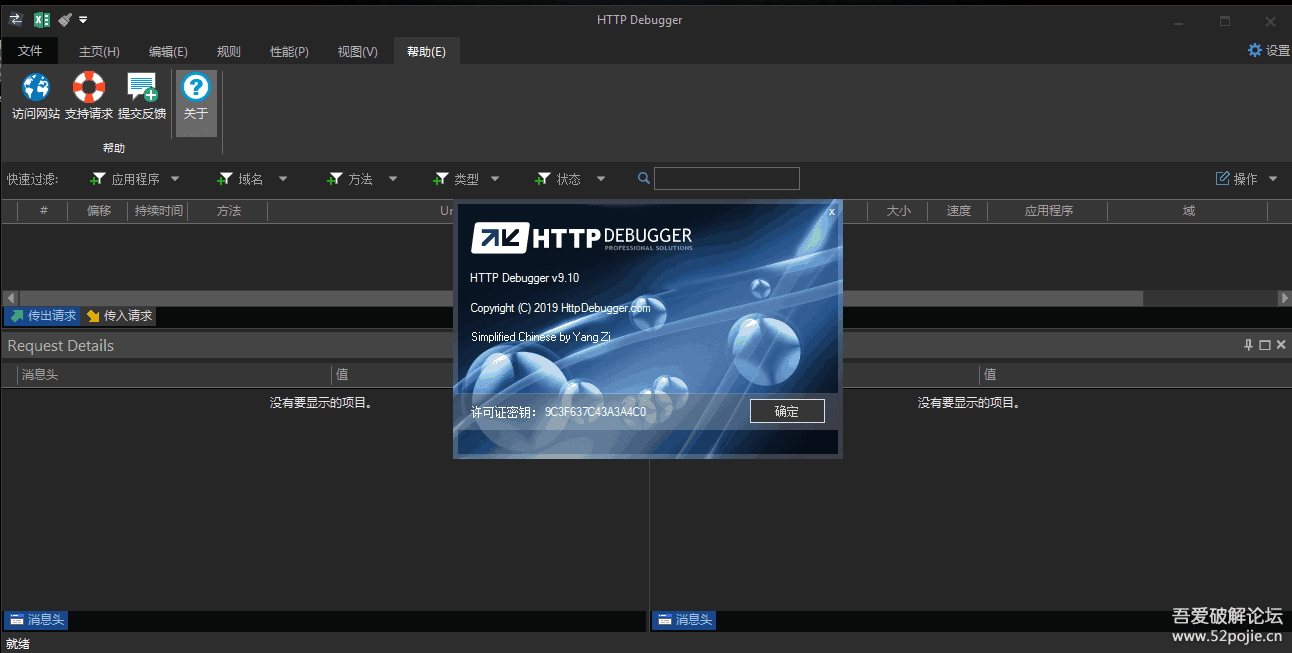Select the Help (帮助) ribbon tab
This screenshot has height=653, width=1292.
[426, 52]
